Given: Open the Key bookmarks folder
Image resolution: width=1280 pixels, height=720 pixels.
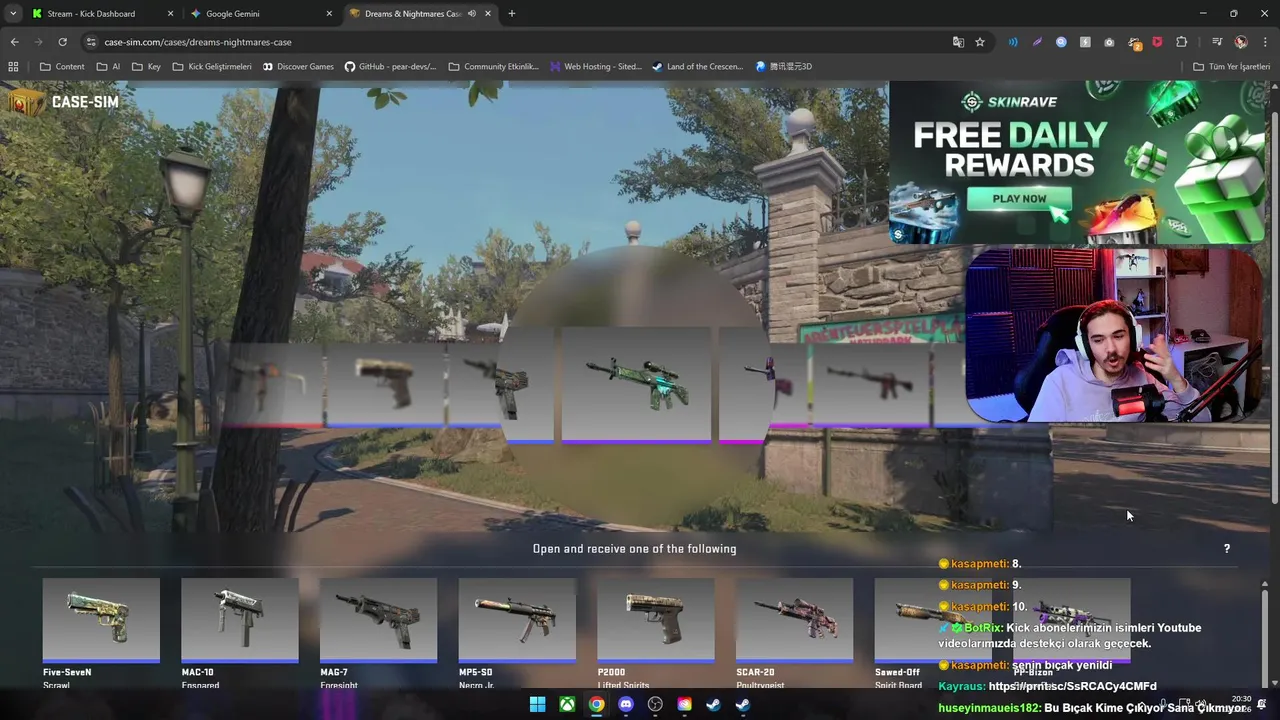Looking at the screenshot, I should click(145, 67).
